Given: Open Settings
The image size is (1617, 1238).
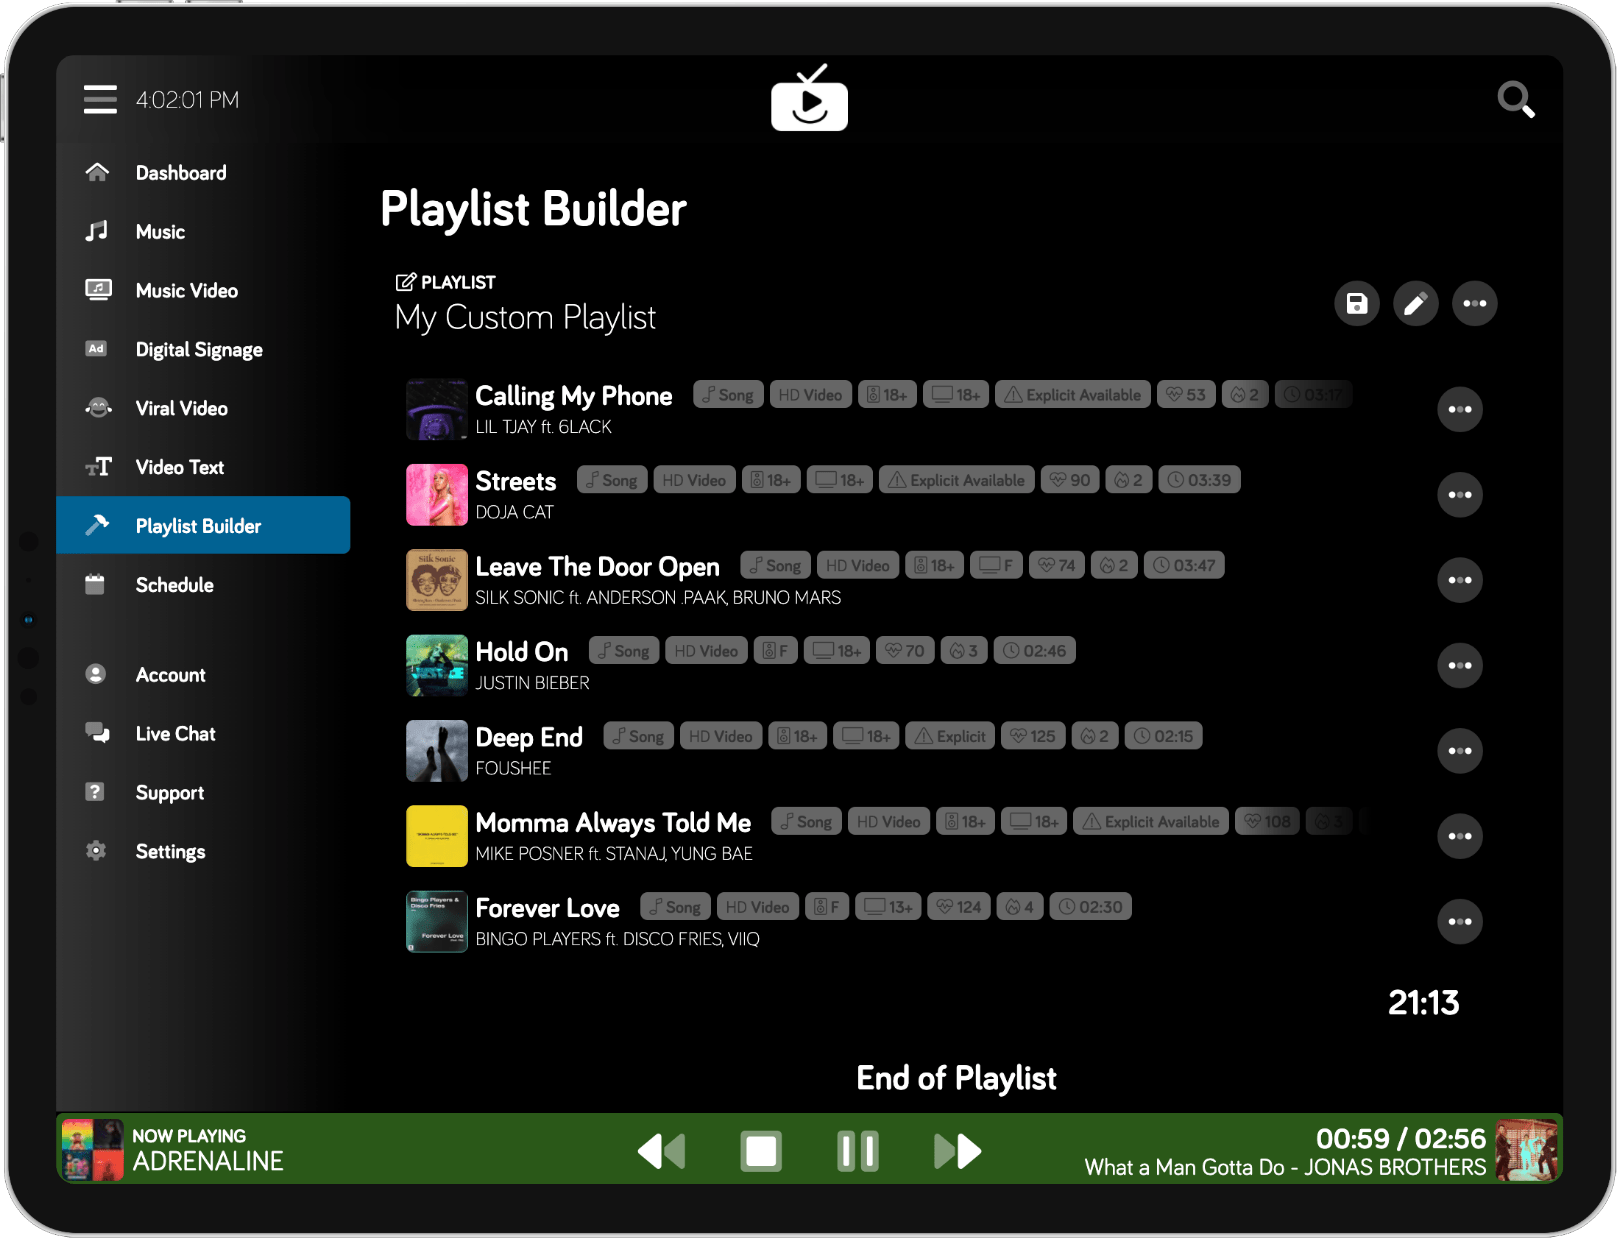Looking at the screenshot, I should [x=203, y=852].
